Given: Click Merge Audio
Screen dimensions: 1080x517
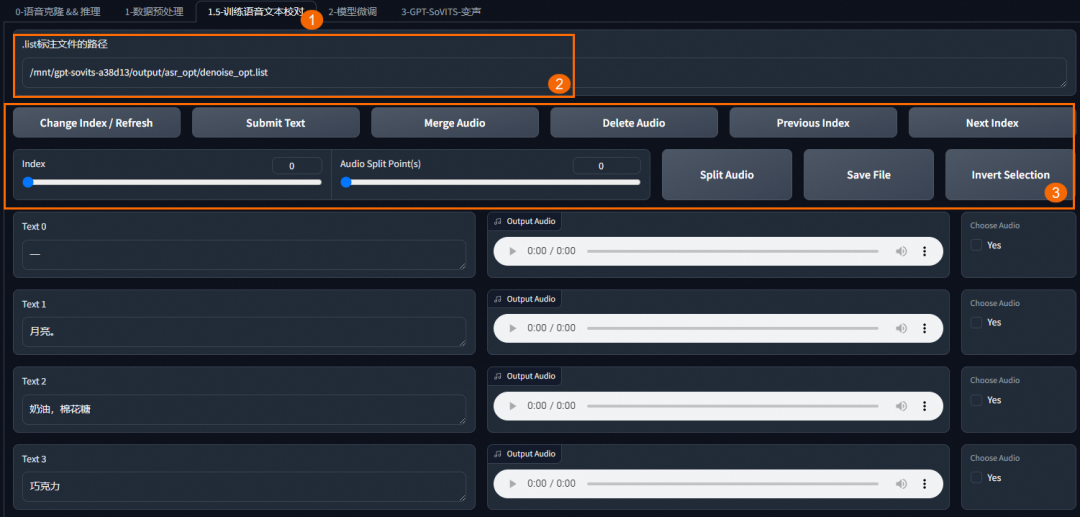Looking at the screenshot, I should [455, 123].
